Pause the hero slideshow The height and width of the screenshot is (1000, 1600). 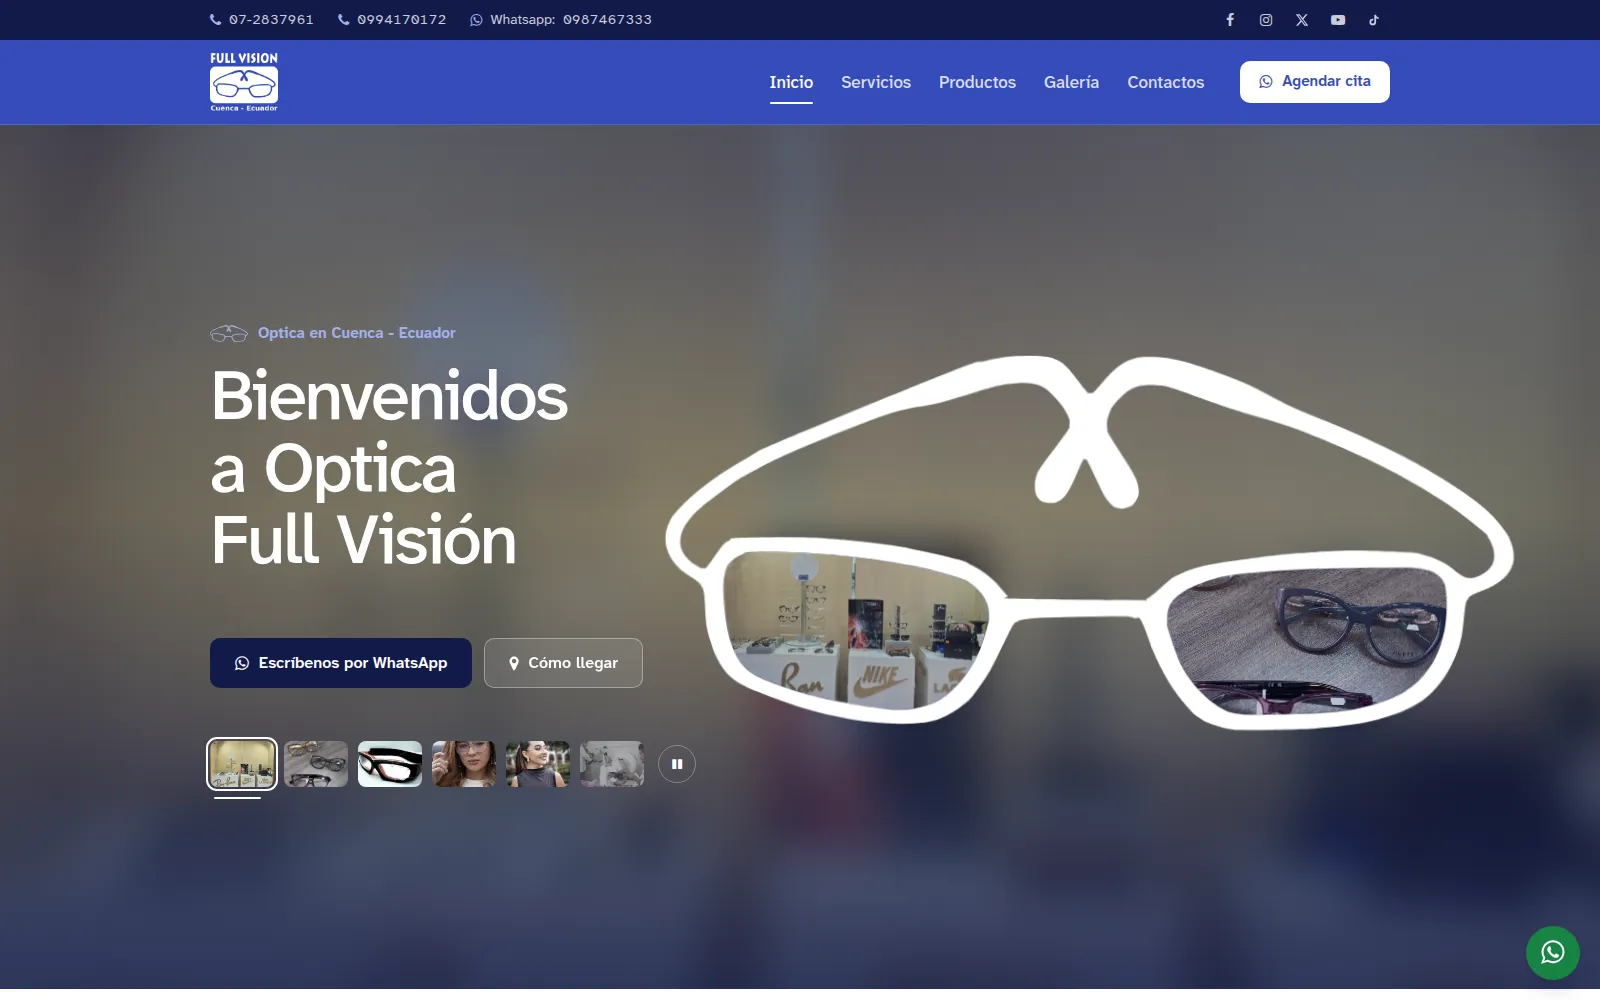(x=677, y=764)
